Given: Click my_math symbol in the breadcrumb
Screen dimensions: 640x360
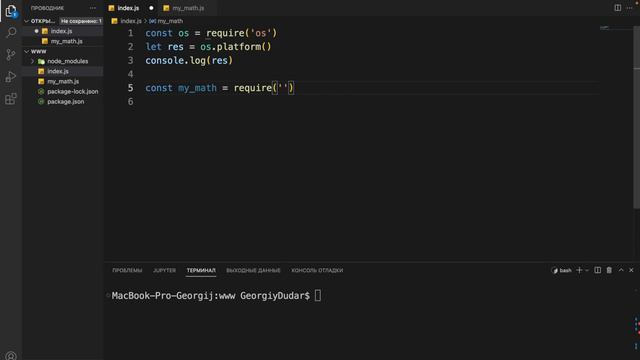Looking at the screenshot, I should tap(170, 21).
